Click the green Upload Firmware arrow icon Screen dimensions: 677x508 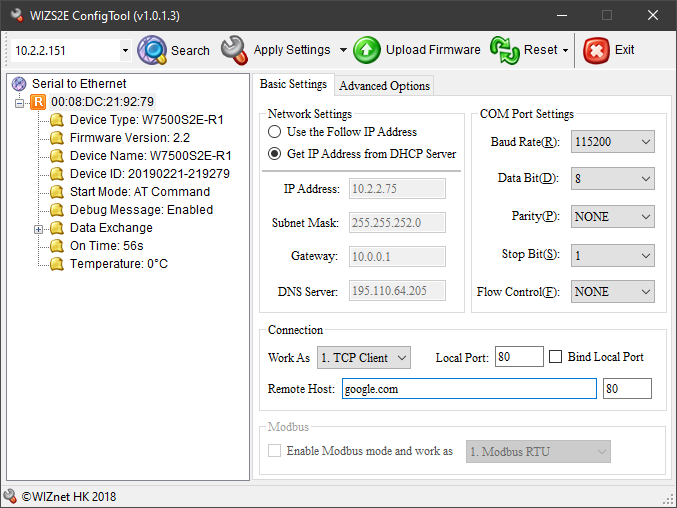pyautogui.click(x=367, y=50)
